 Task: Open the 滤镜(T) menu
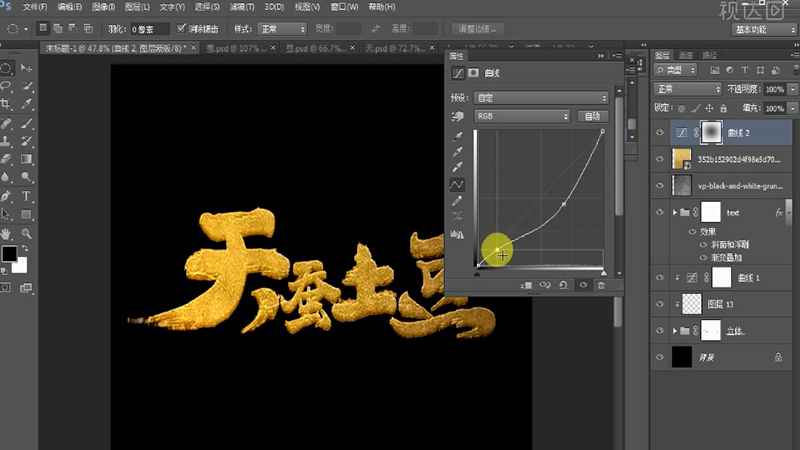click(242, 7)
